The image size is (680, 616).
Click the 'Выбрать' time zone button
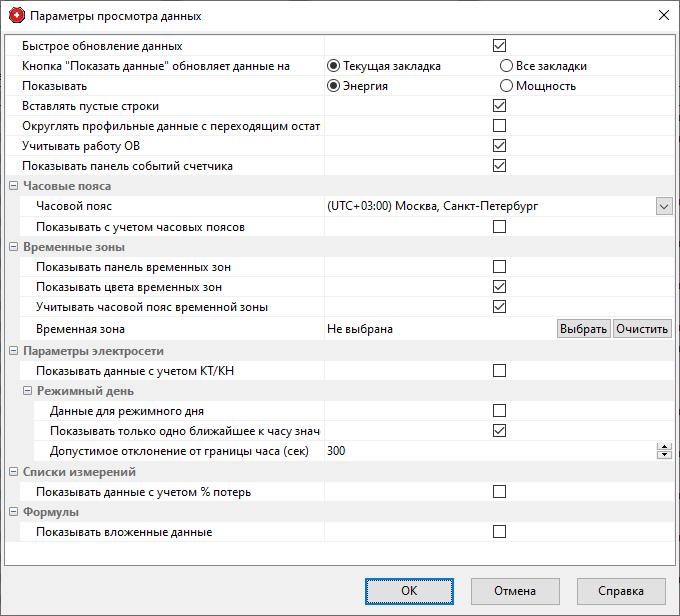click(583, 328)
